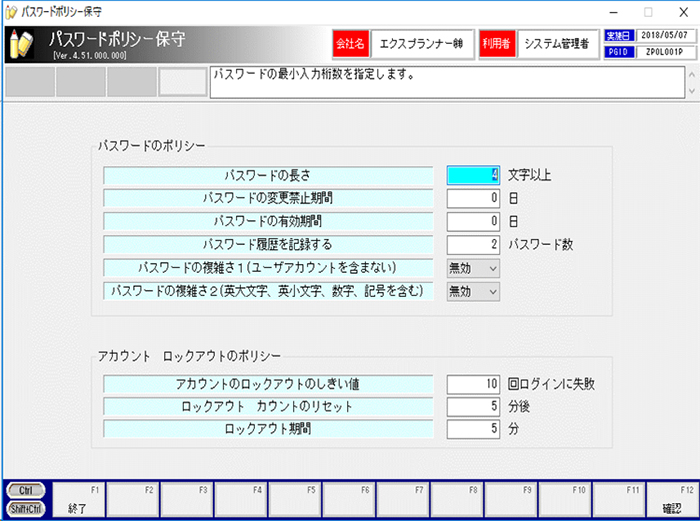Viewport: 700px width, 521px height.
Task: Click the パスワードの変更禁止期間 days field
Action: click(x=473, y=198)
